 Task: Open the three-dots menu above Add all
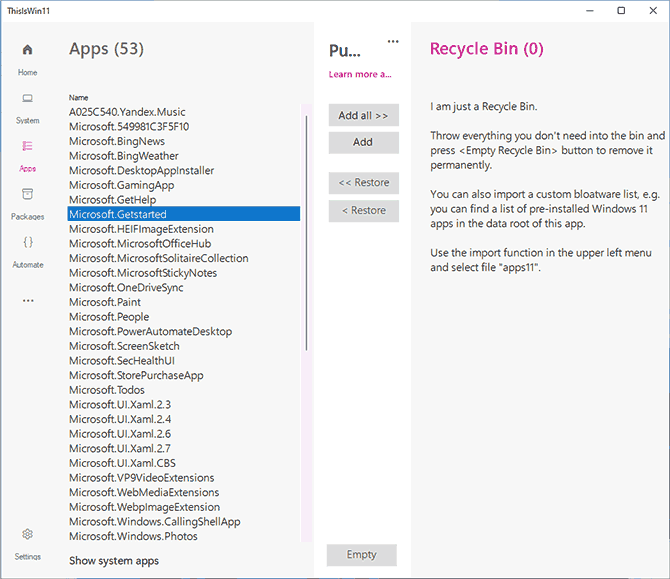tap(393, 41)
